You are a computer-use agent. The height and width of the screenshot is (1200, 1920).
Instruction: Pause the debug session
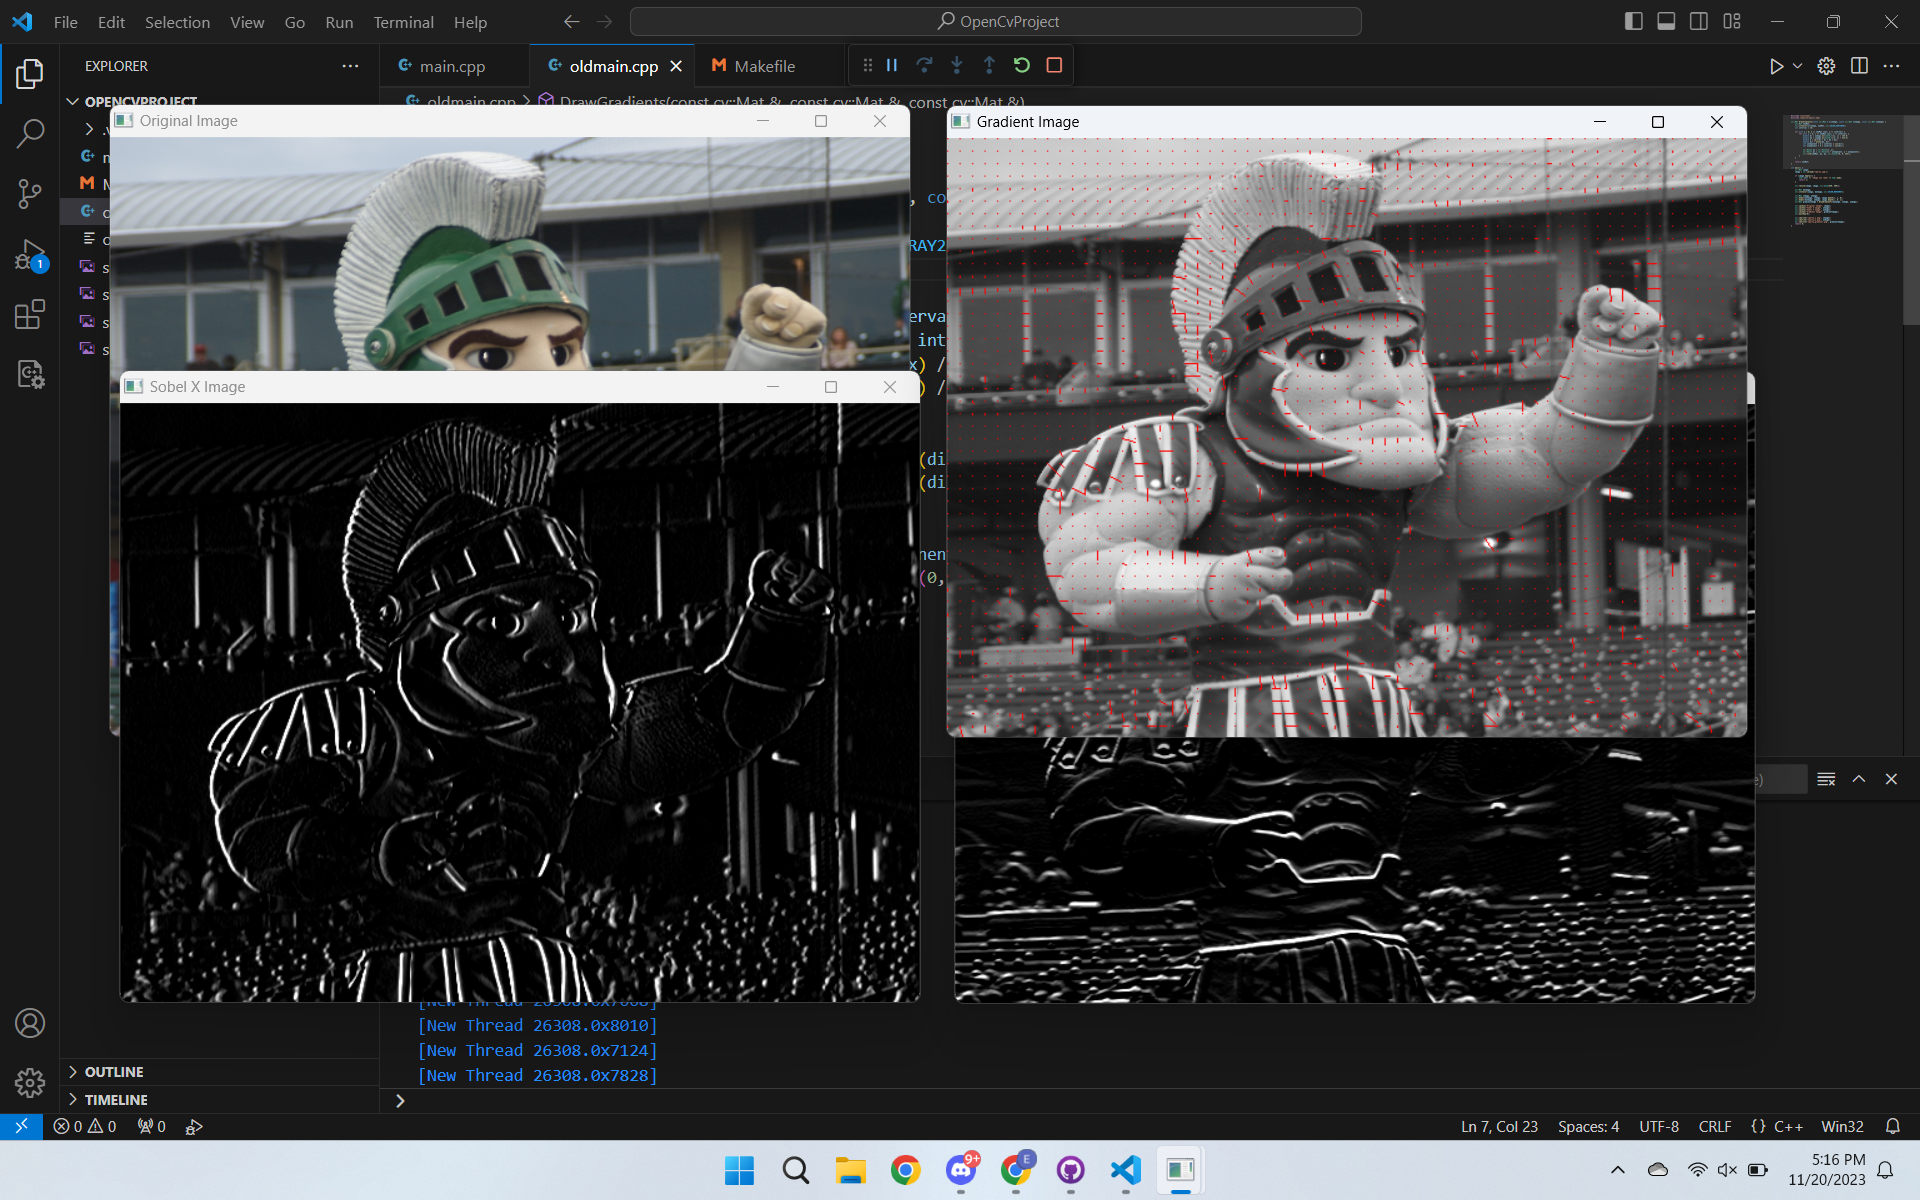(892, 65)
